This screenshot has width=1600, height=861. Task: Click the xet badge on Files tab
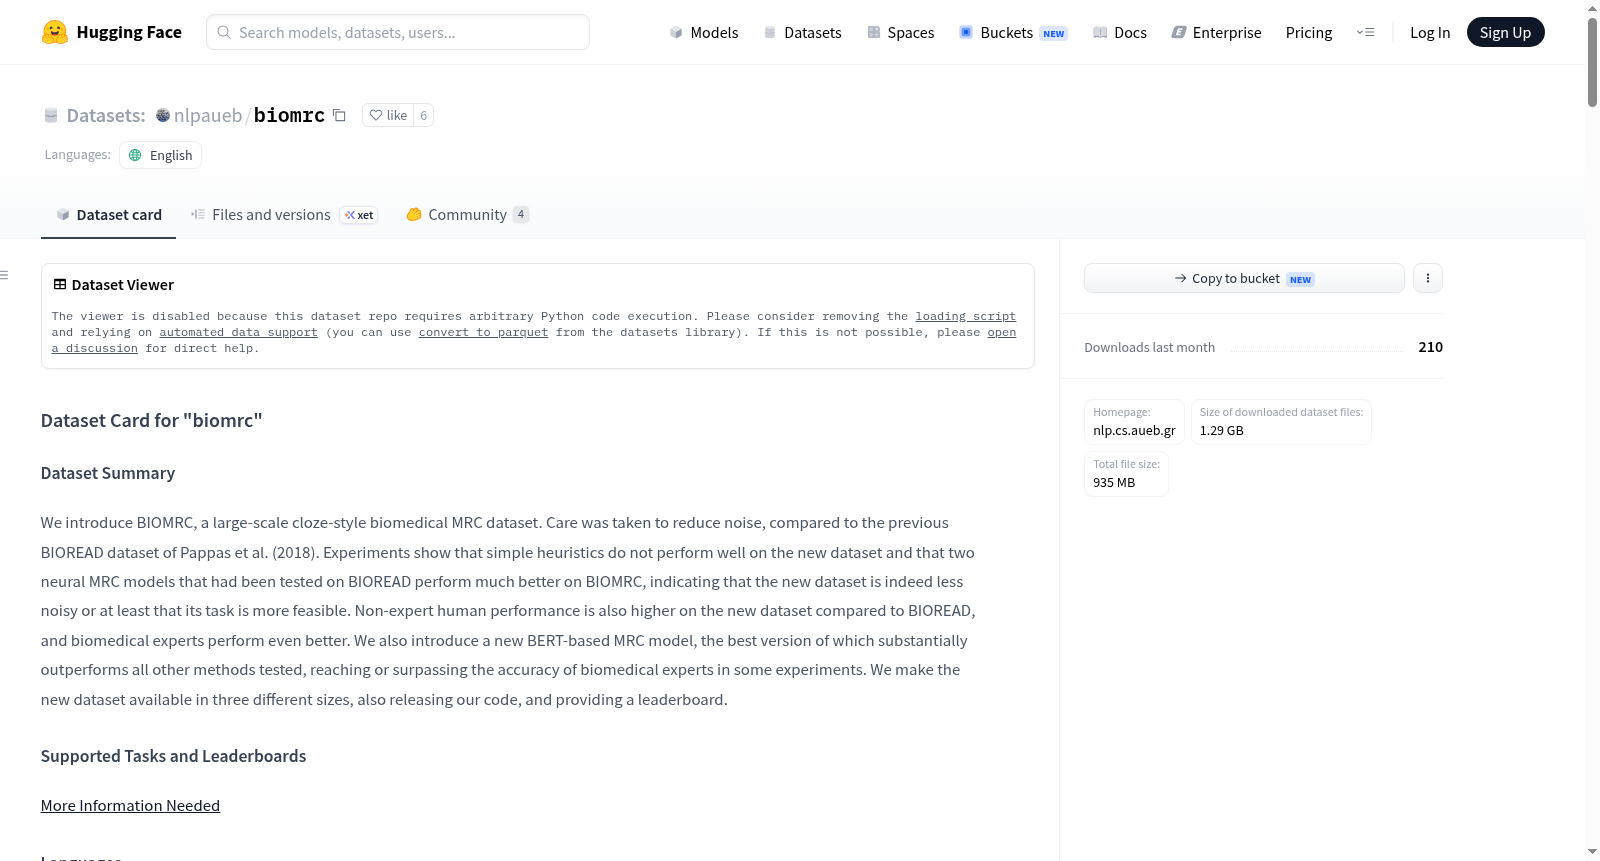coord(359,215)
